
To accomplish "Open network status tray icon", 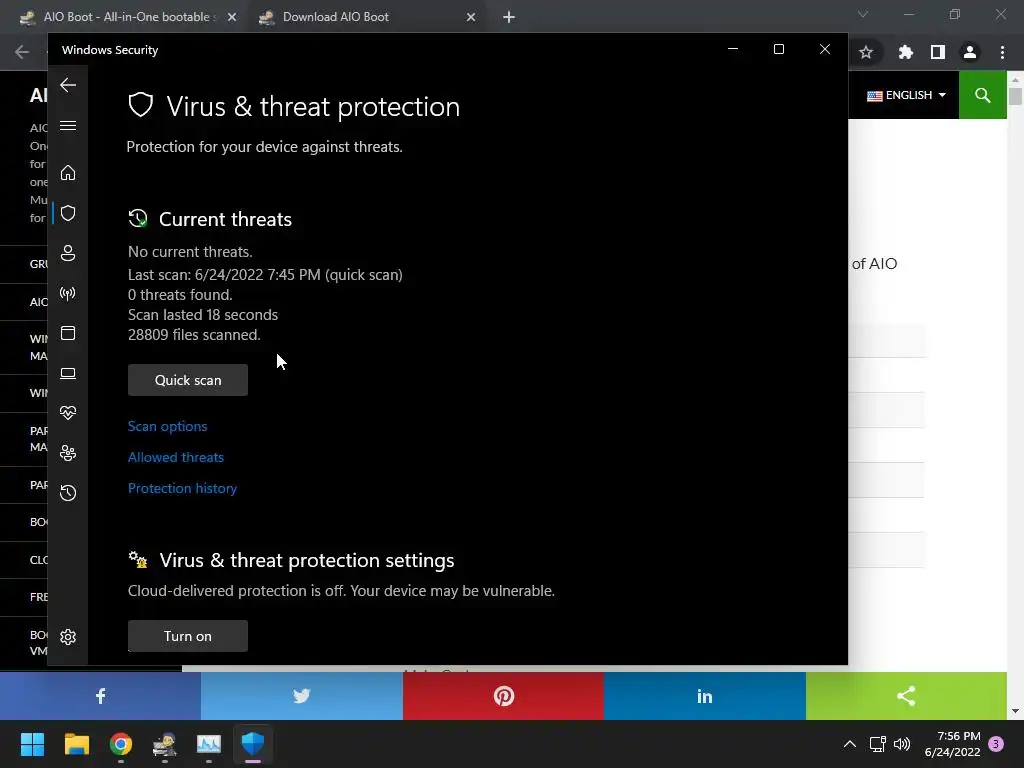I will point(878,744).
